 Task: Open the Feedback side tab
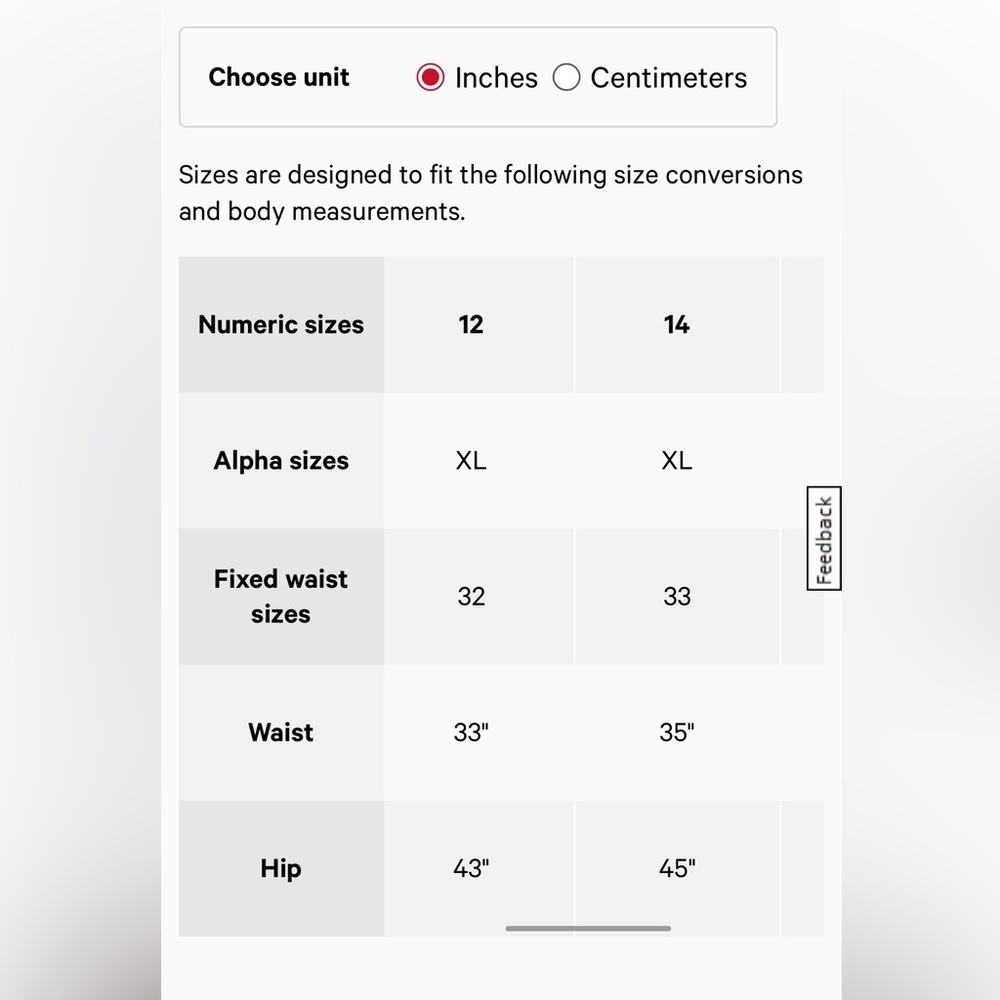(x=824, y=538)
